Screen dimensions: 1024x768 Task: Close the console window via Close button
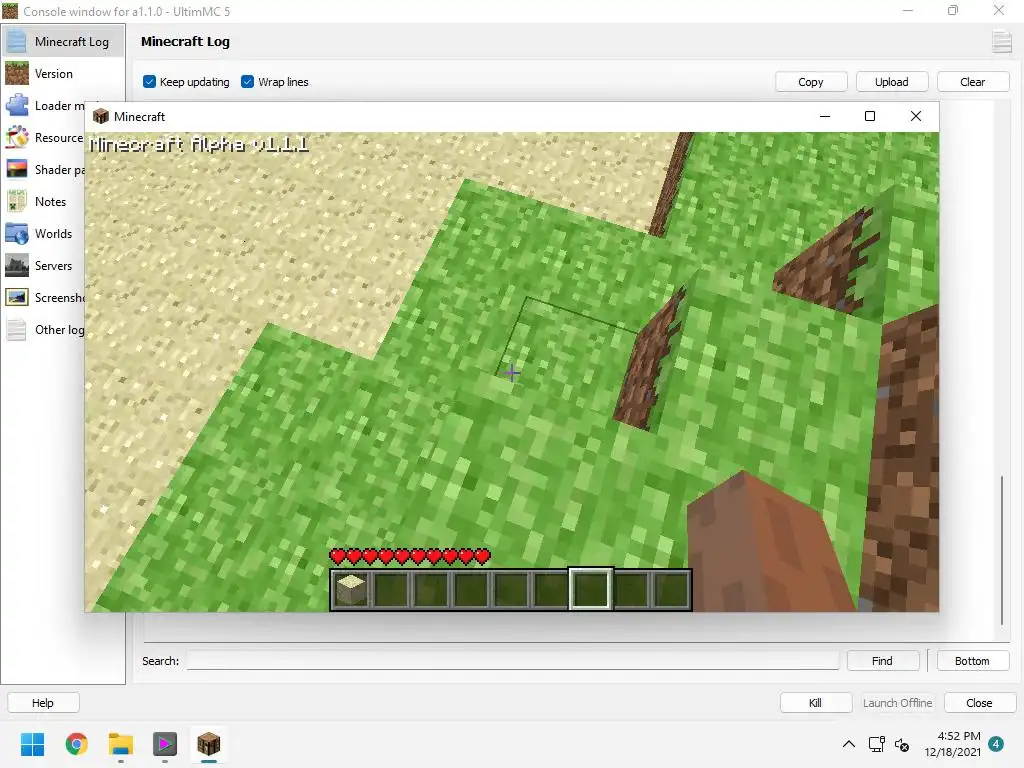point(980,703)
